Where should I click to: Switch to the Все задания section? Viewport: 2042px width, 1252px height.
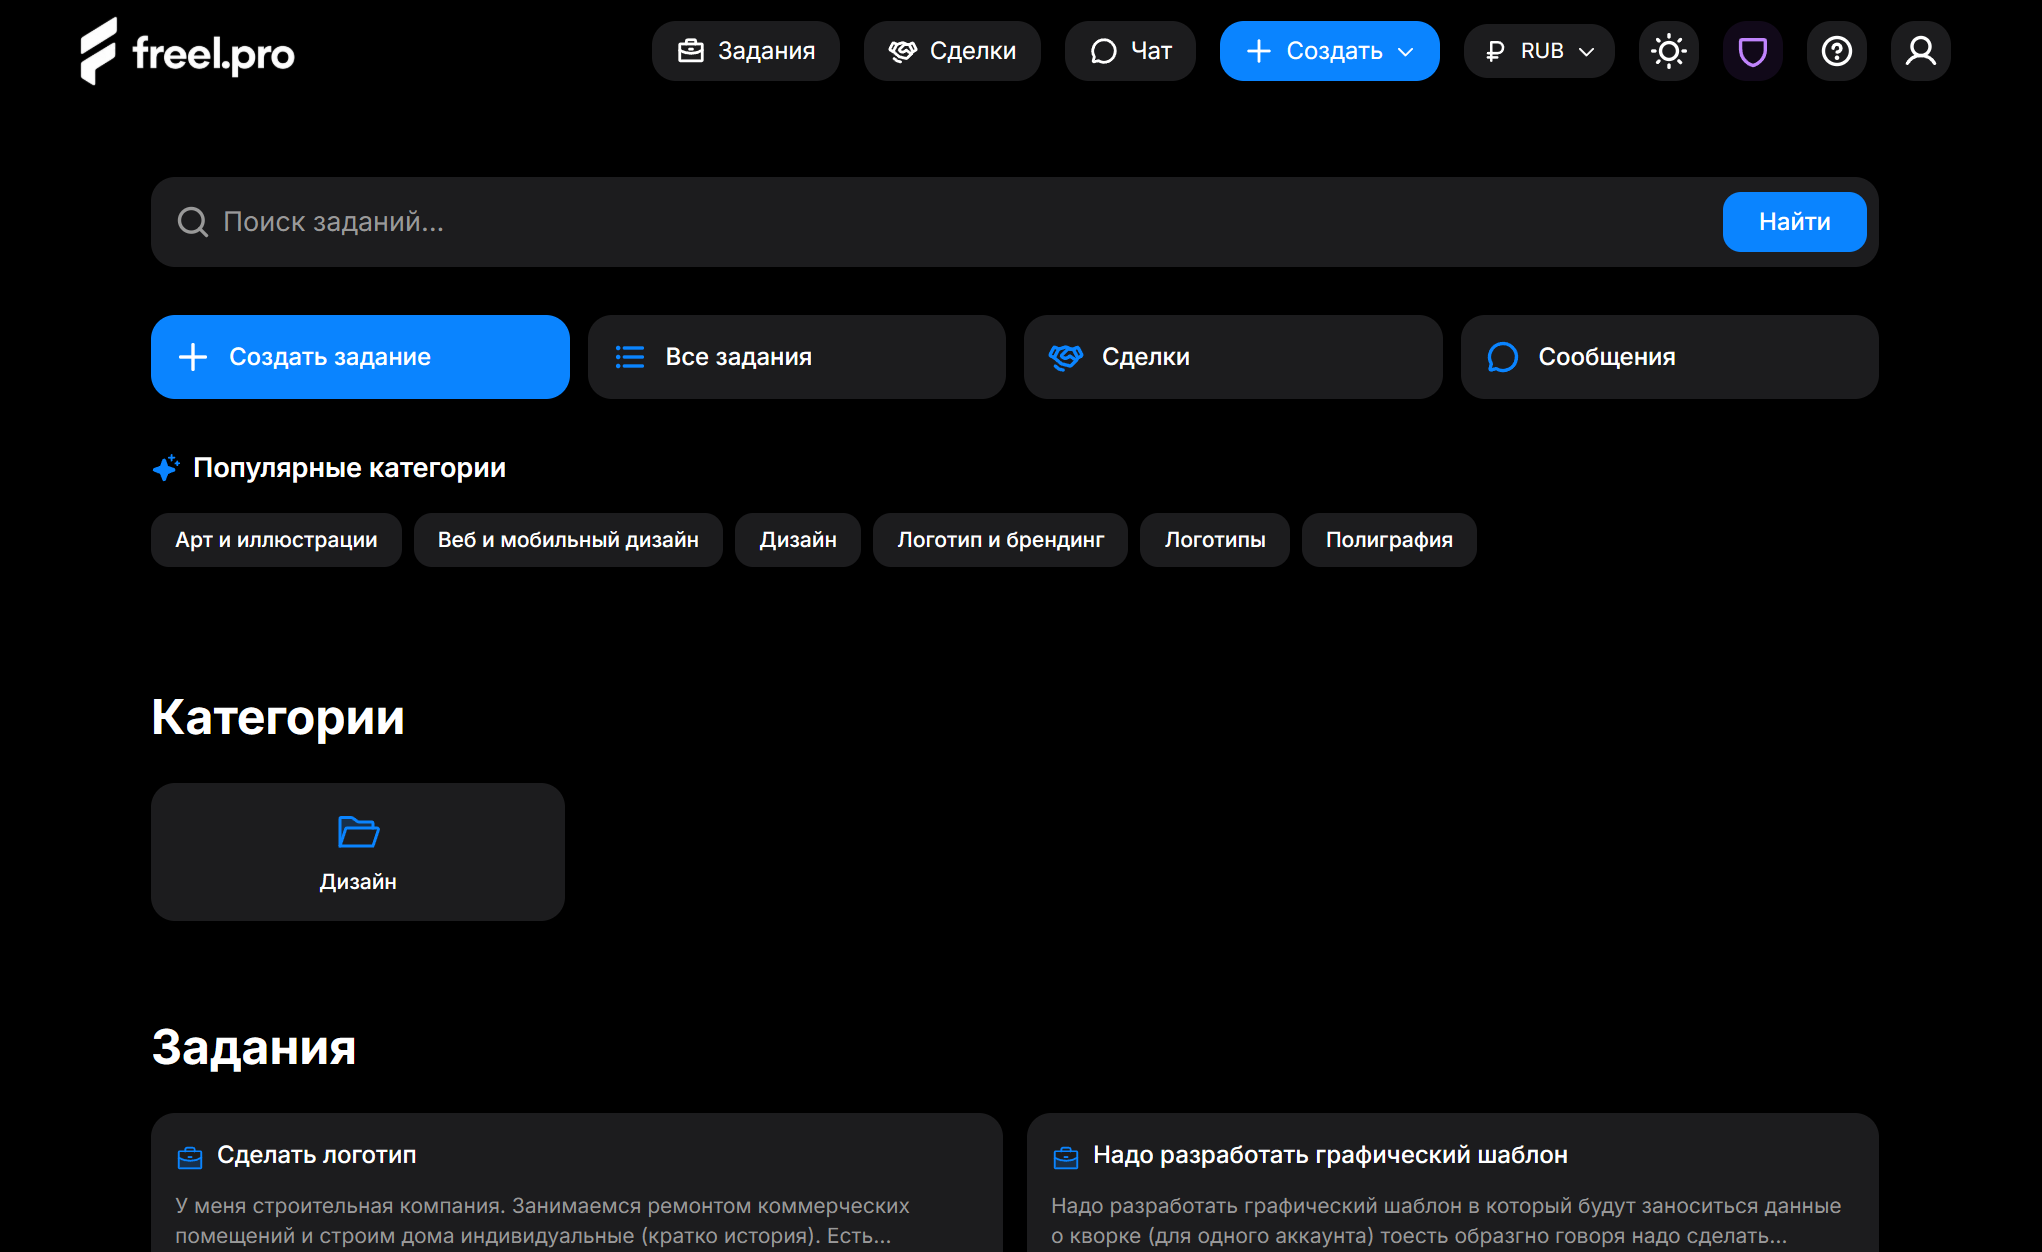[x=796, y=356]
